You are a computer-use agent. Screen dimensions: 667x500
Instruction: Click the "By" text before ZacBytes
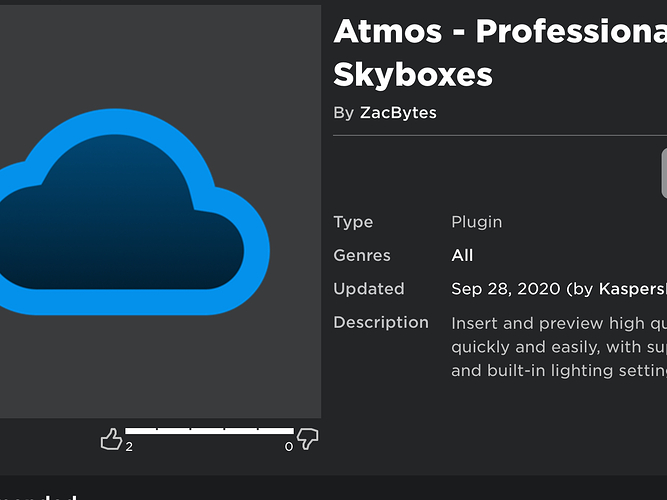[343, 113]
